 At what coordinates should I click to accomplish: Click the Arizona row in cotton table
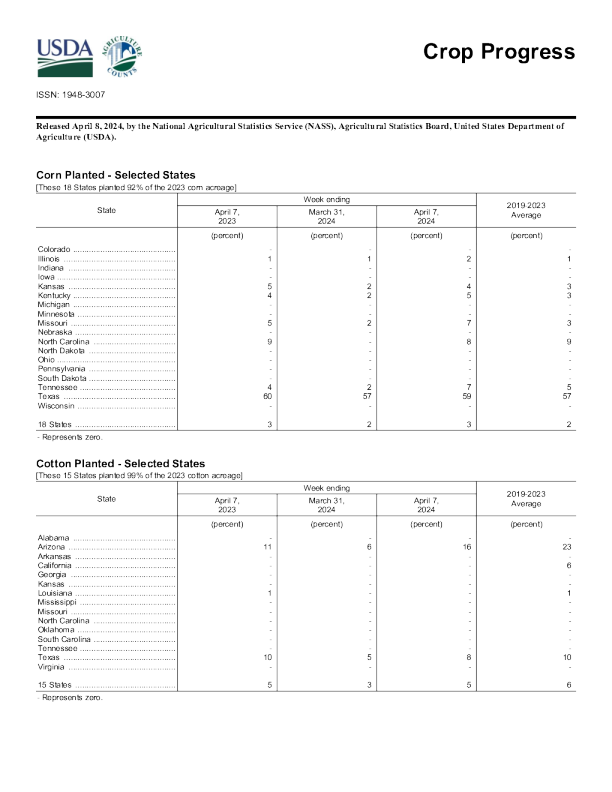(x=54, y=547)
